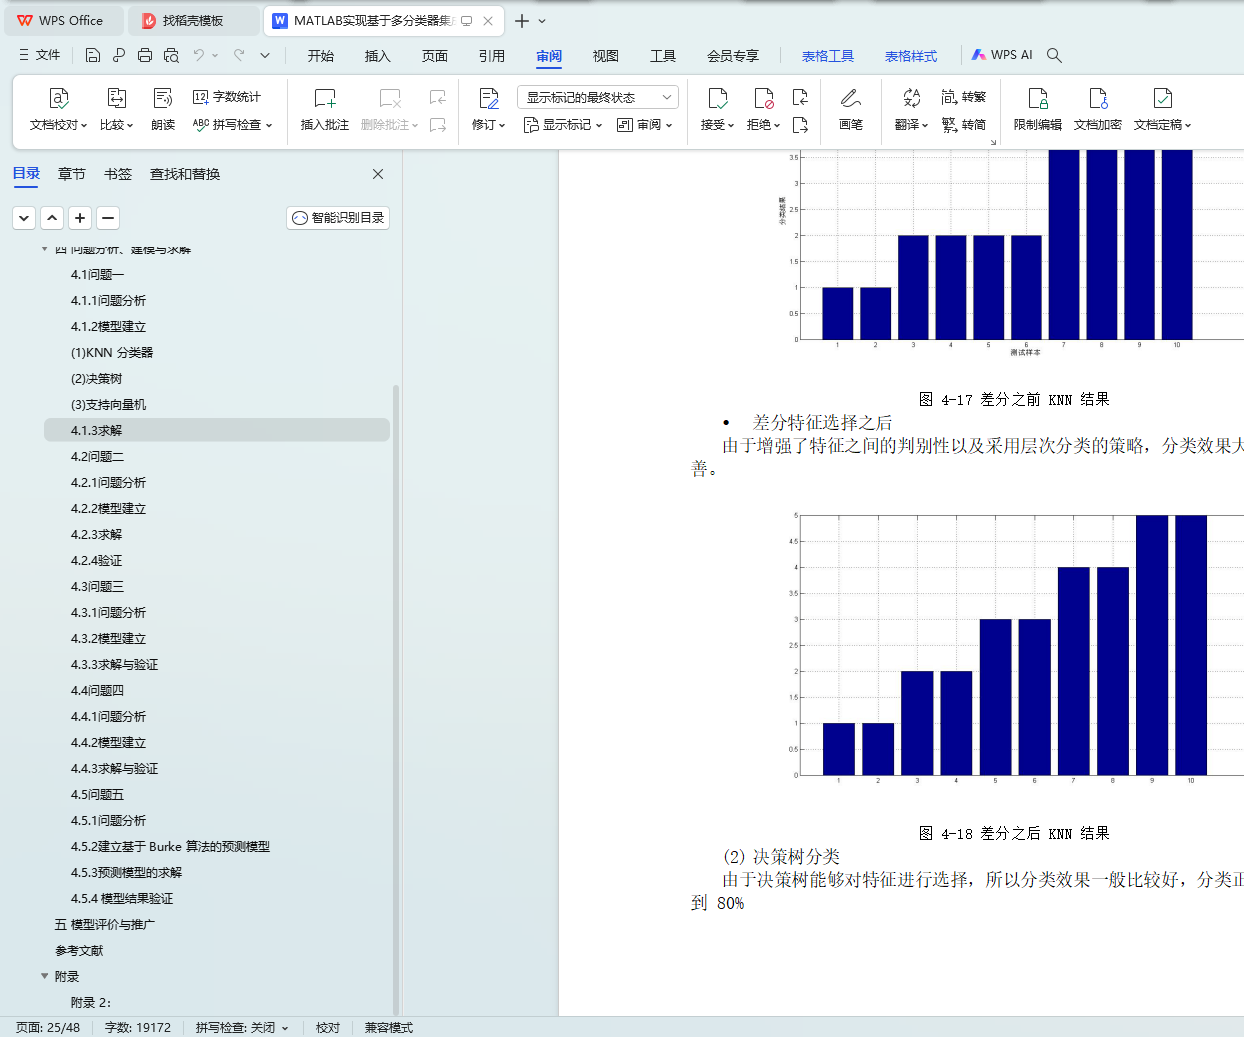This screenshot has height=1037, width=1244.
Task: Expand outline levels with the down chevron button
Action: (24, 217)
